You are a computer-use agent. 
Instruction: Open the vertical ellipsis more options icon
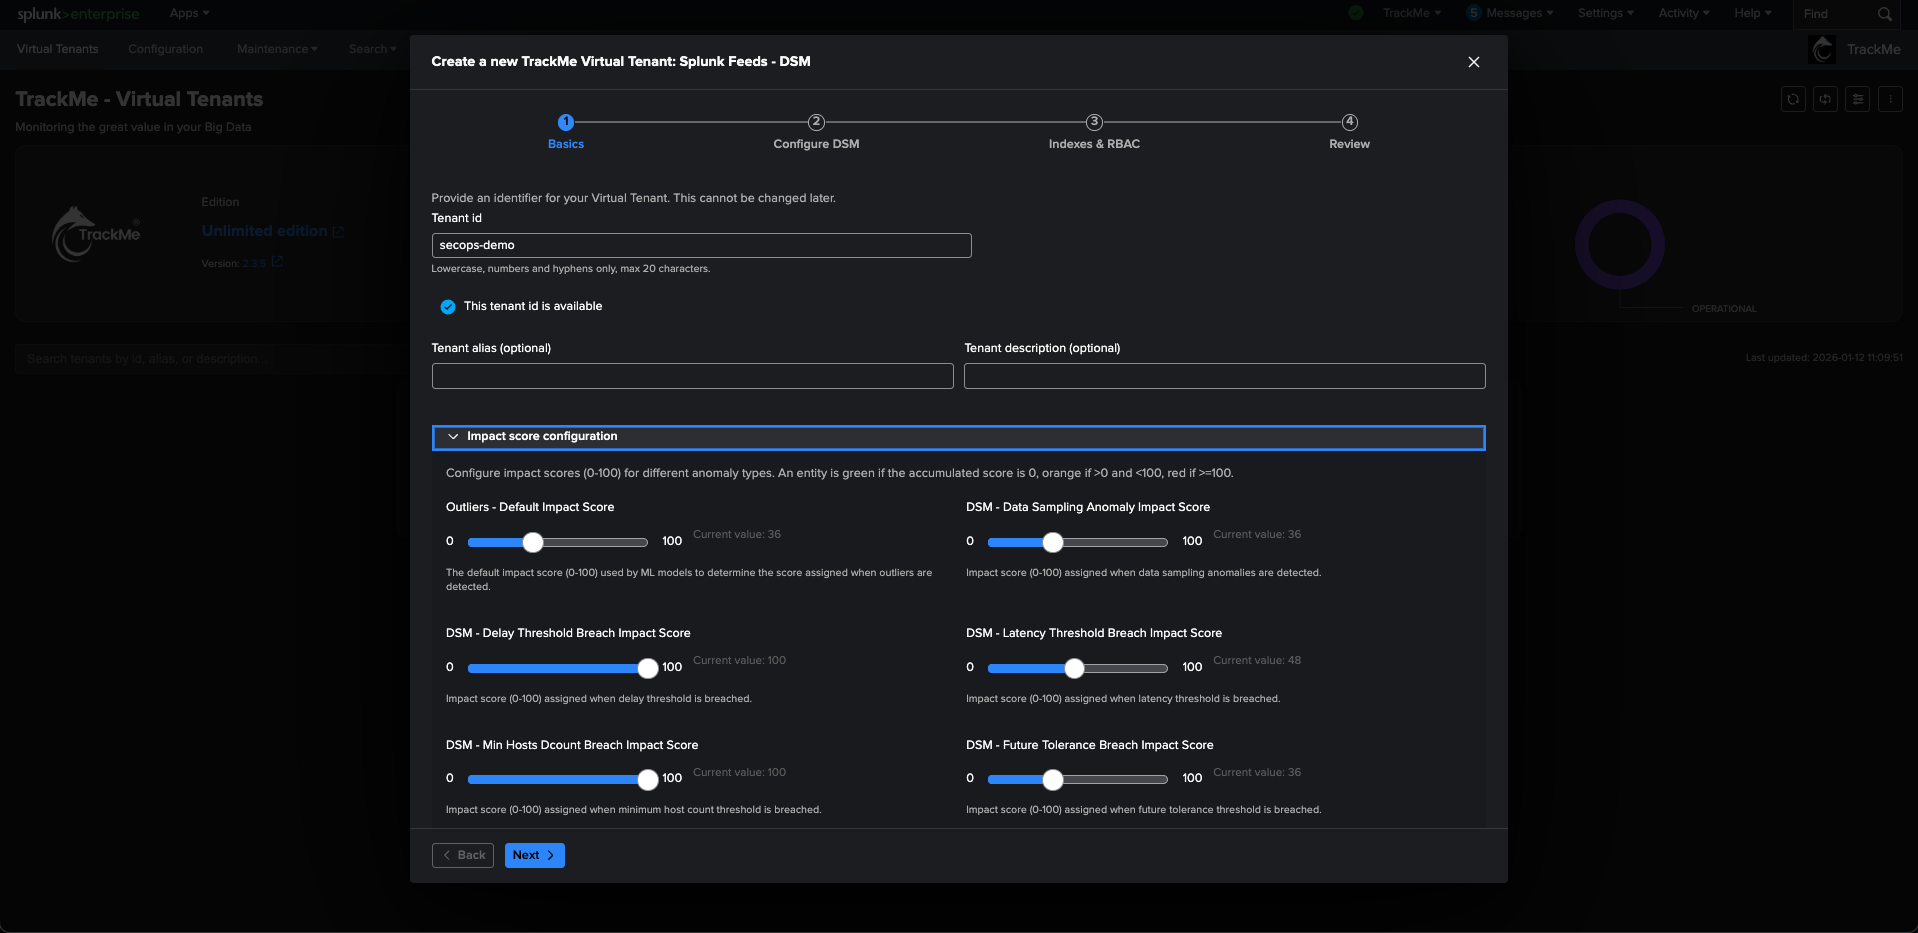[1889, 99]
